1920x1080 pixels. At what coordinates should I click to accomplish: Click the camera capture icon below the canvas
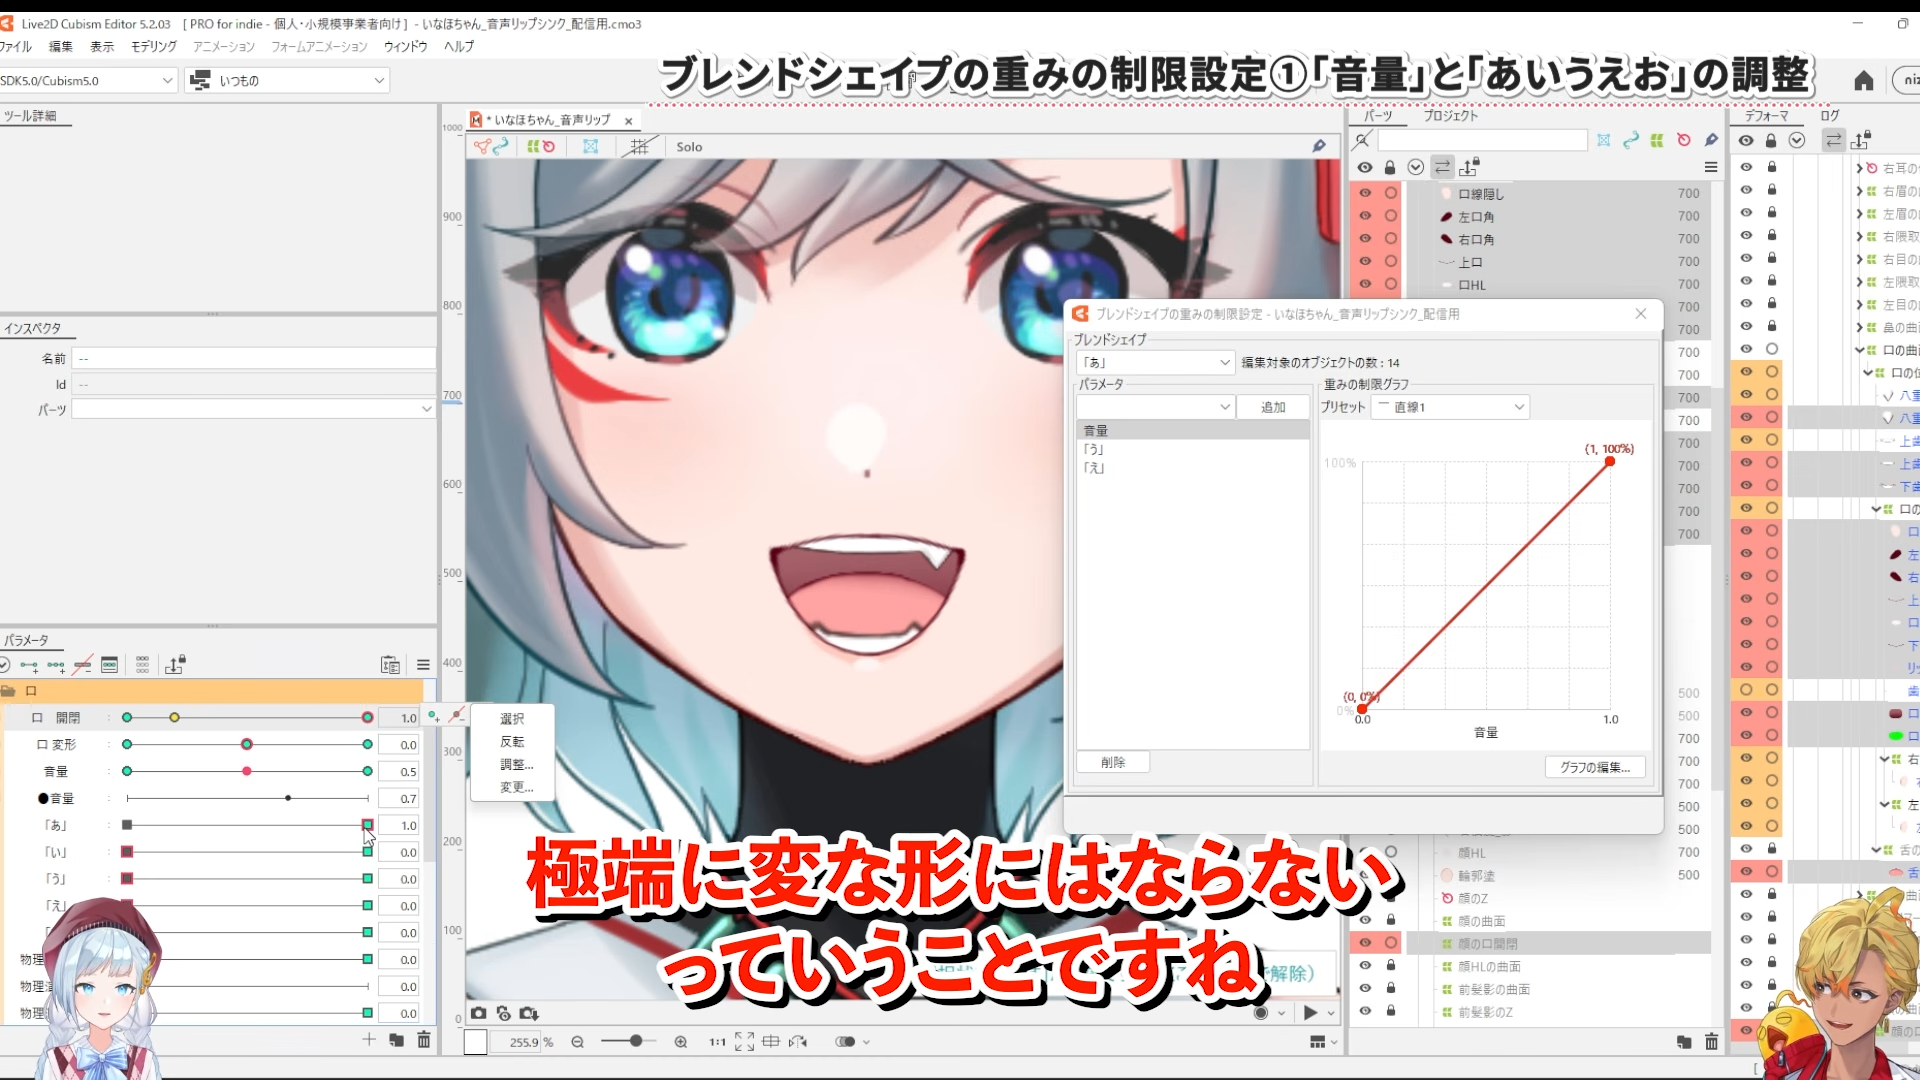[480, 1013]
